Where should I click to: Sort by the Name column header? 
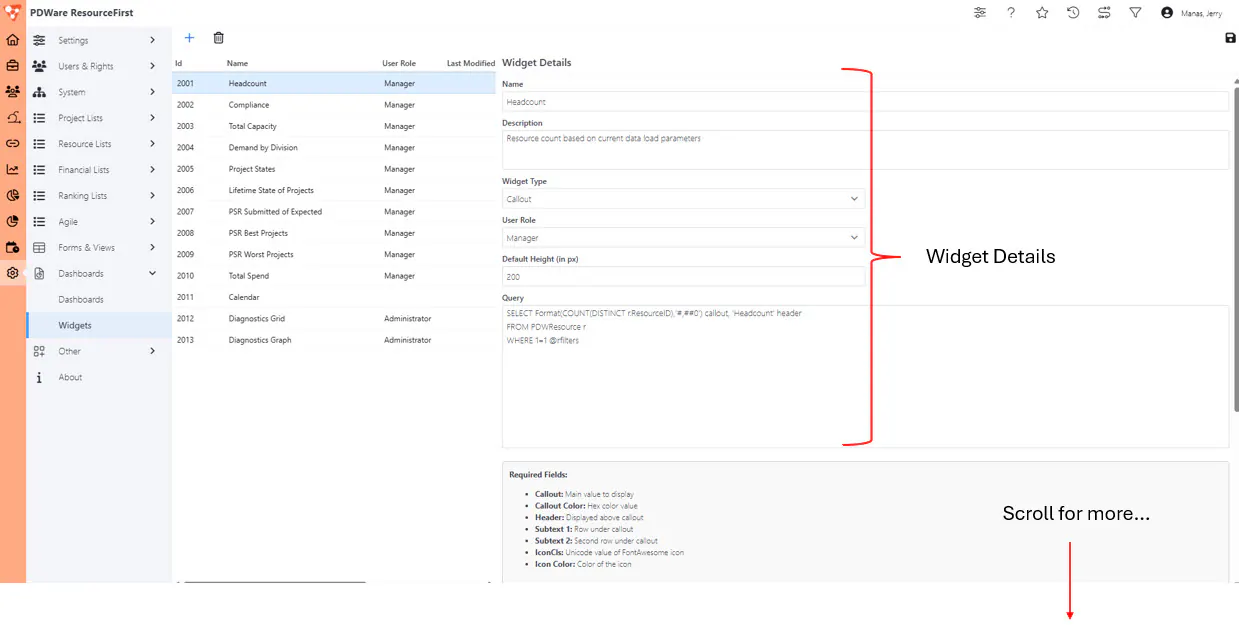tap(237, 63)
